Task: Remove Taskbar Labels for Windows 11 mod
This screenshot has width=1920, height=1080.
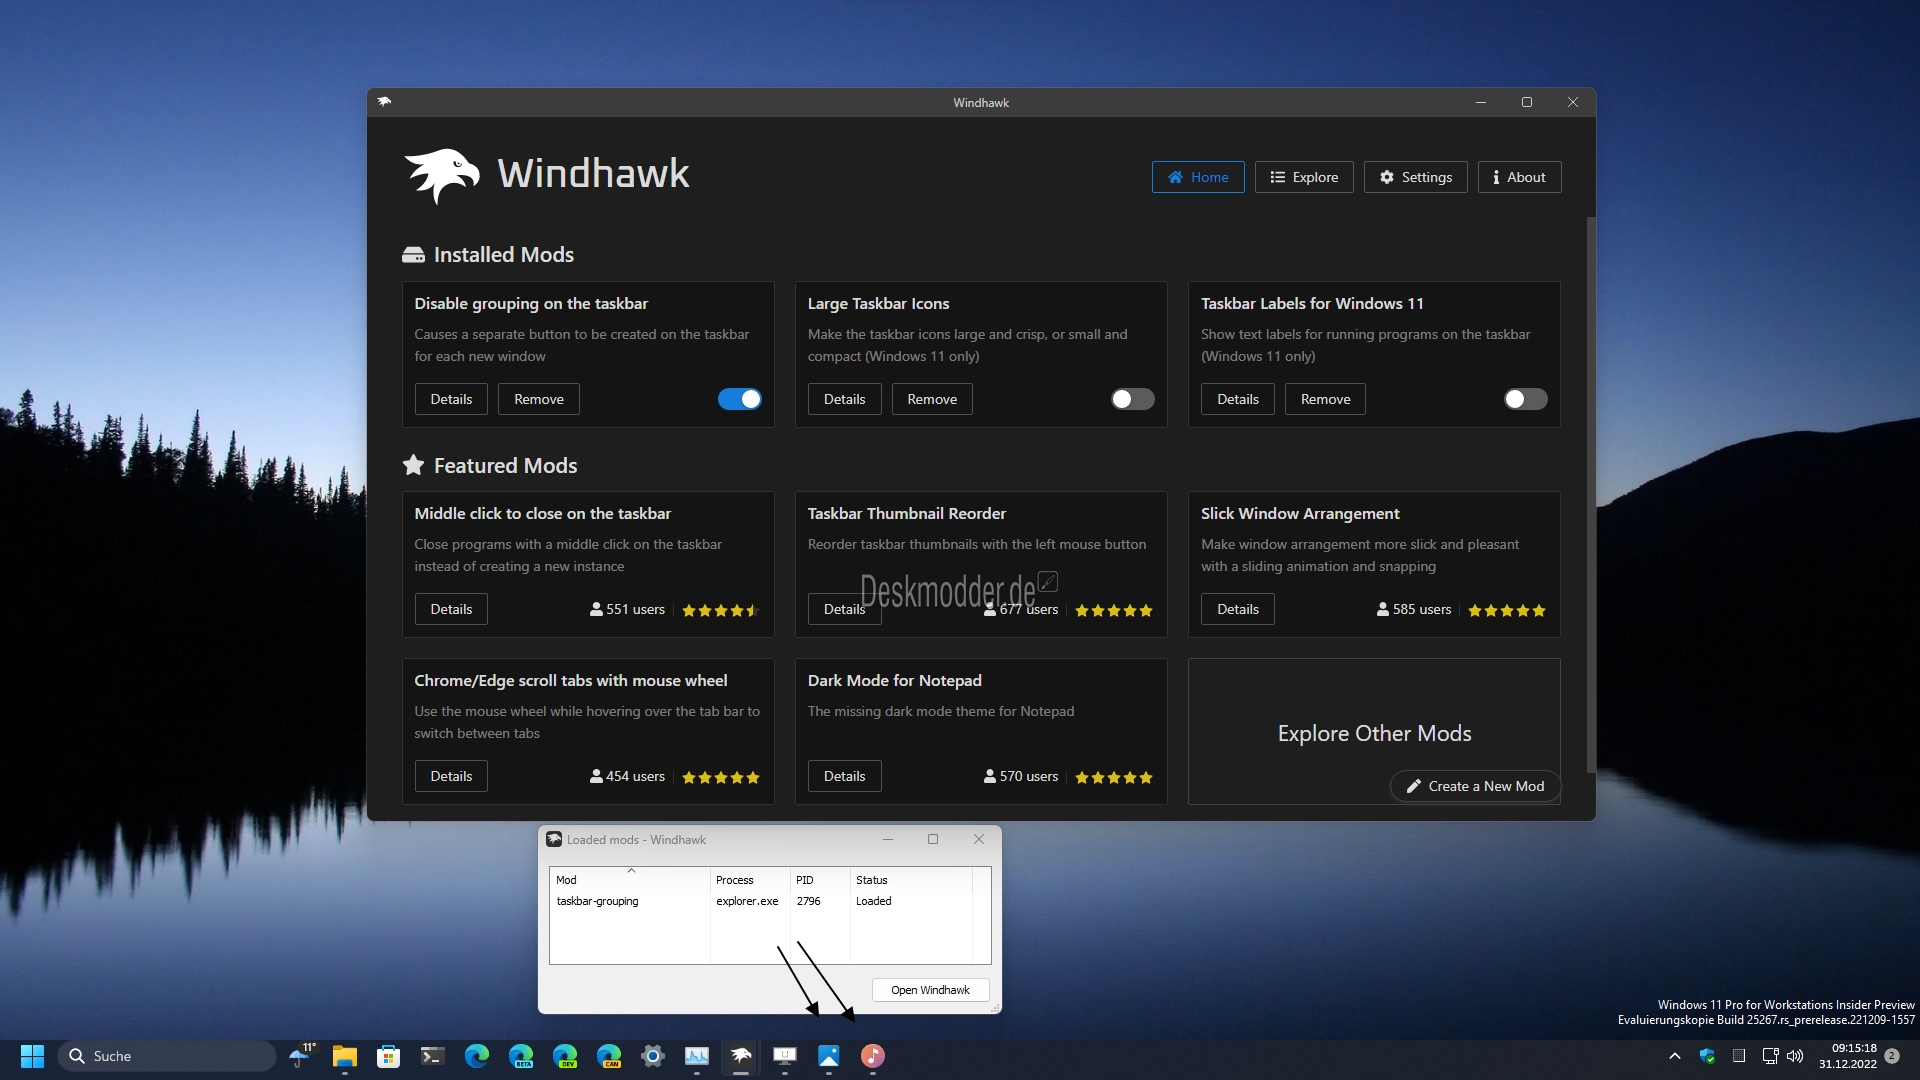Action: tap(1325, 399)
